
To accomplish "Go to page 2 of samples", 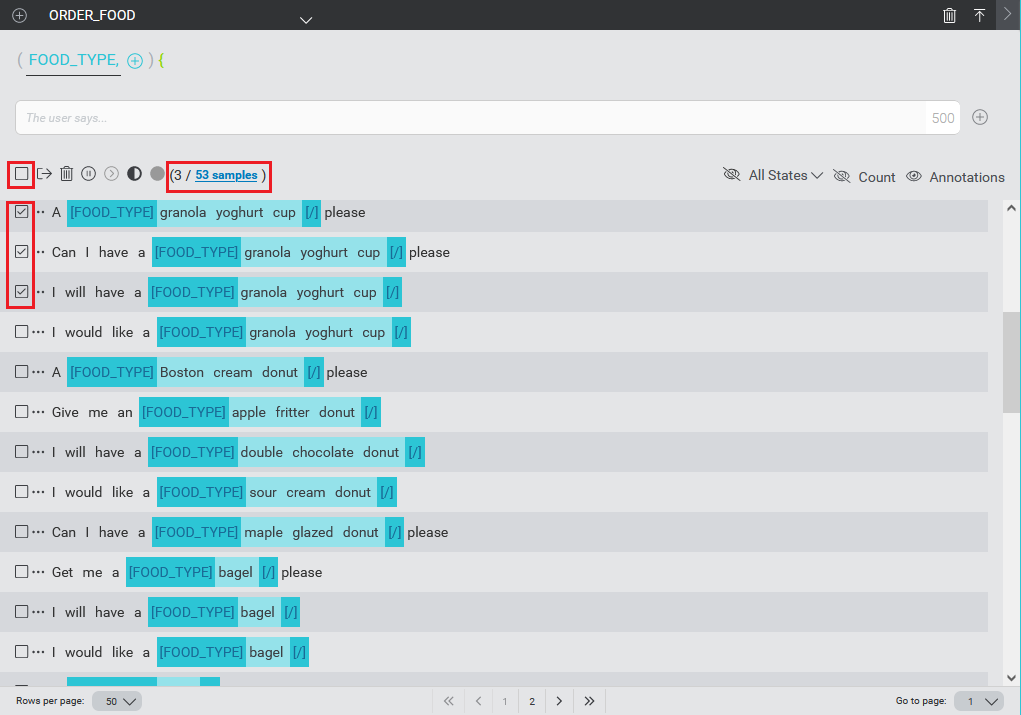I will point(532,701).
